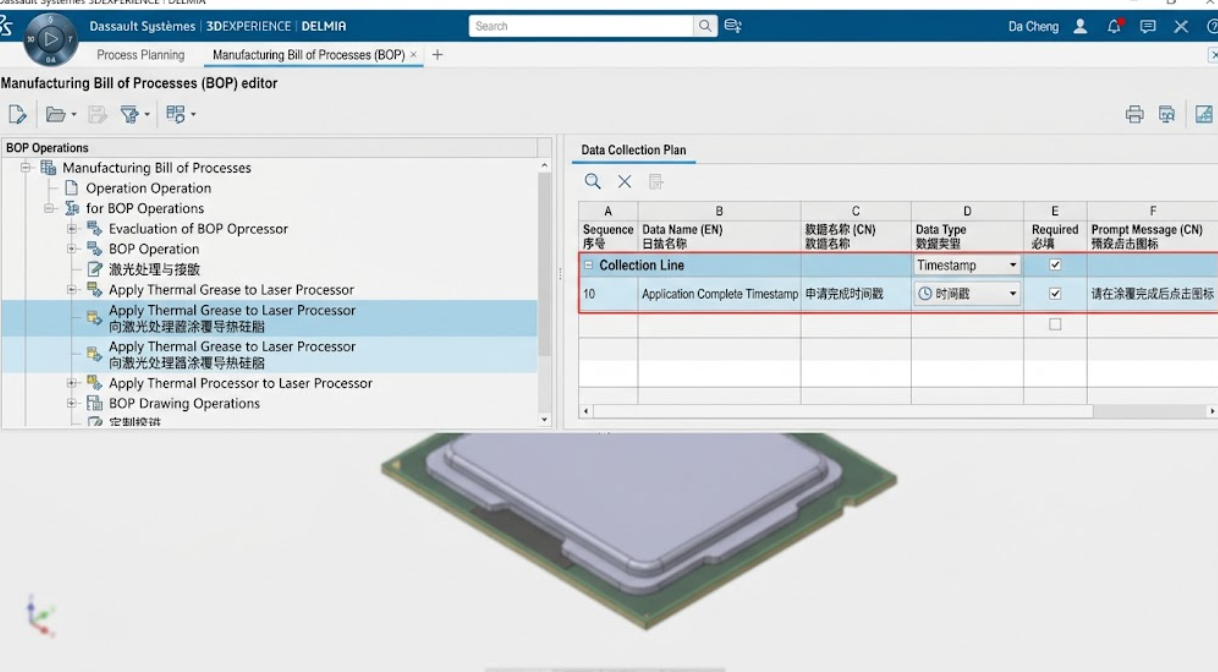This screenshot has height=672, width=1218.
Task: Open the user profile icon near Da Cheng
Action: pyautogui.click(x=1080, y=27)
